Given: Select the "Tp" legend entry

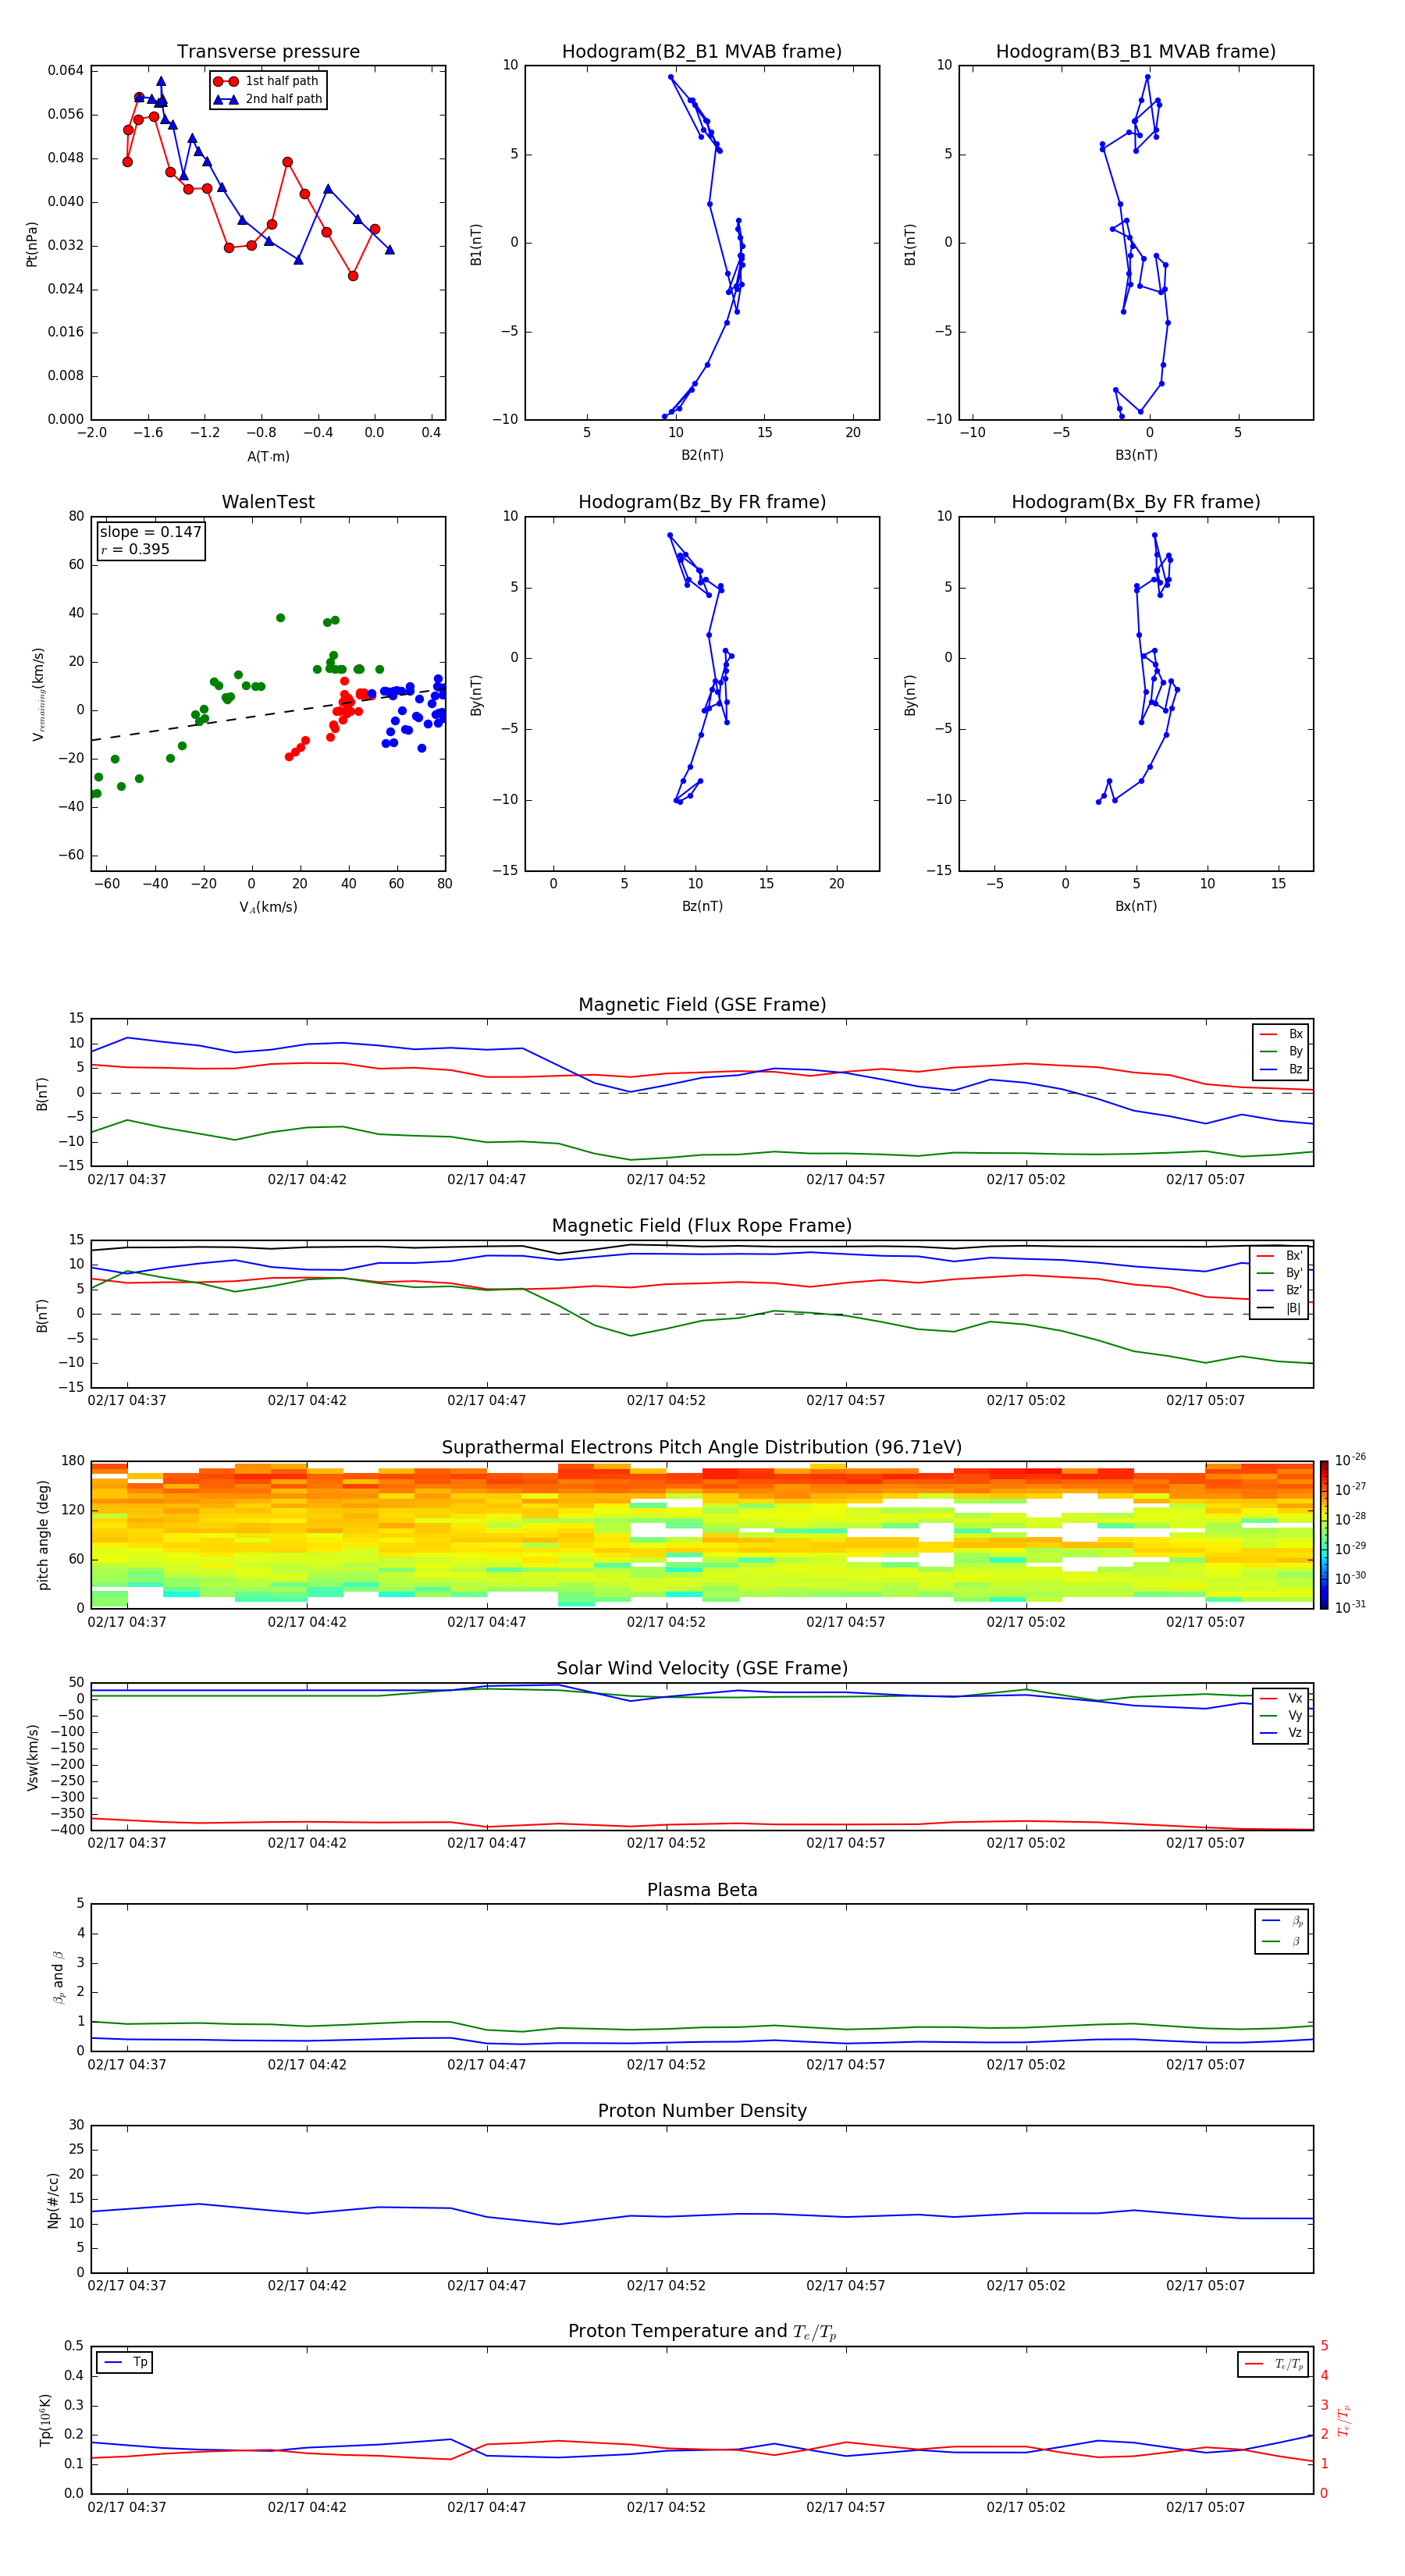Looking at the screenshot, I should pyautogui.click(x=125, y=2362).
